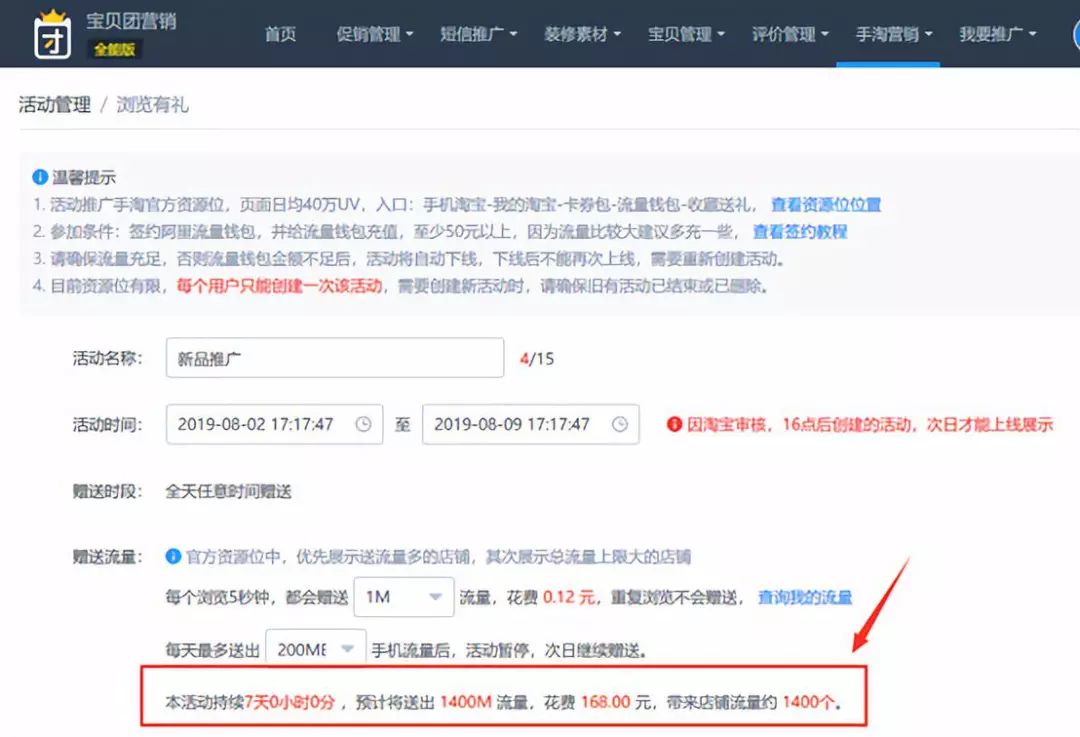Select 首页 in the navigation bar
This screenshot has width=1080, height=737.
point(281,33)
